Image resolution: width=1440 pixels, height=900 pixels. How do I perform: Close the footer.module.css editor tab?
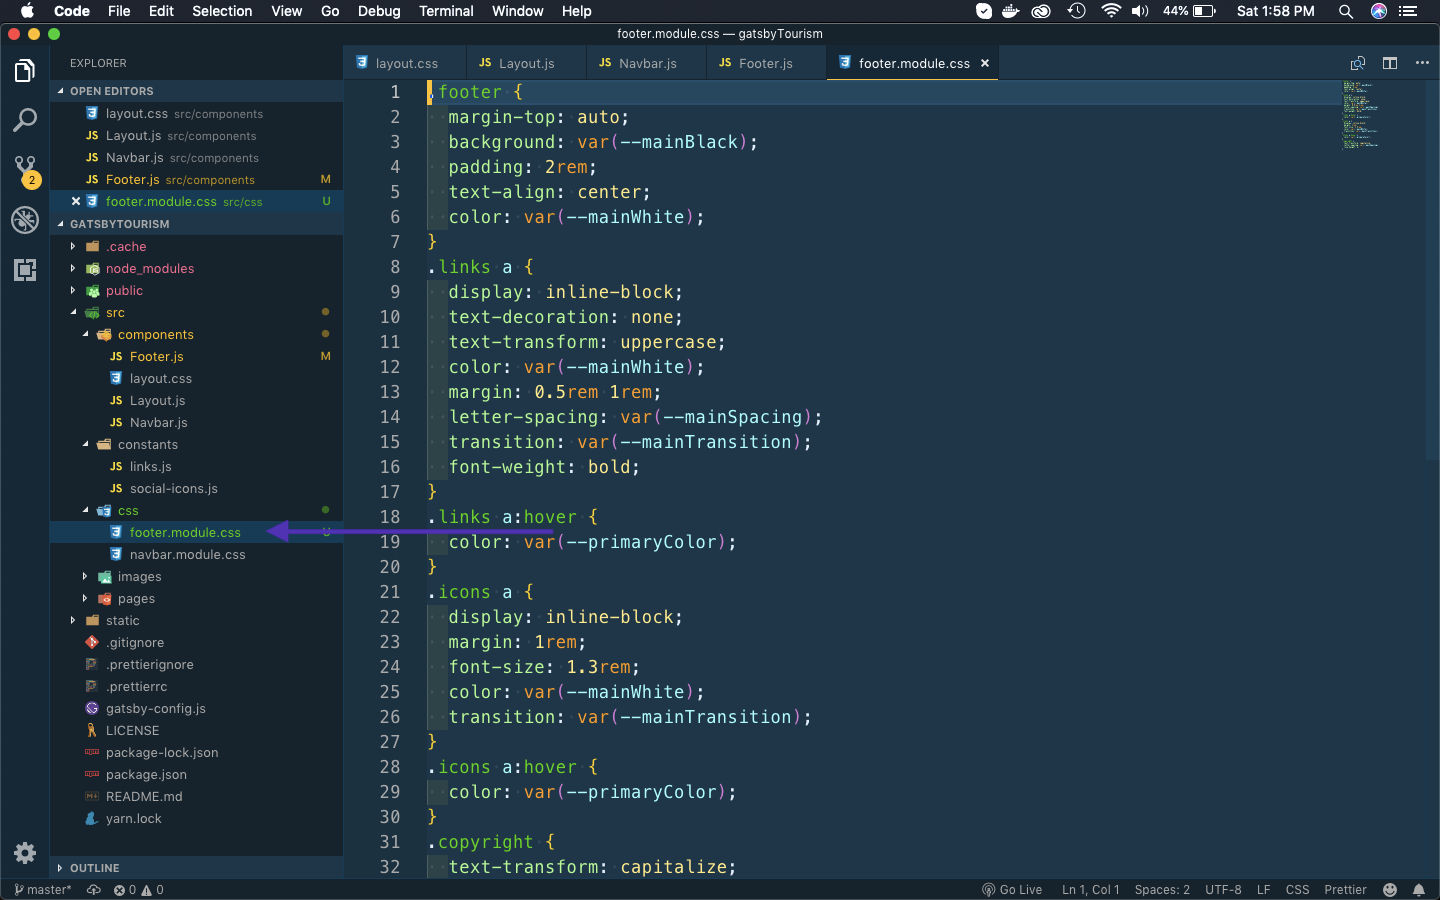pos(985,63)
